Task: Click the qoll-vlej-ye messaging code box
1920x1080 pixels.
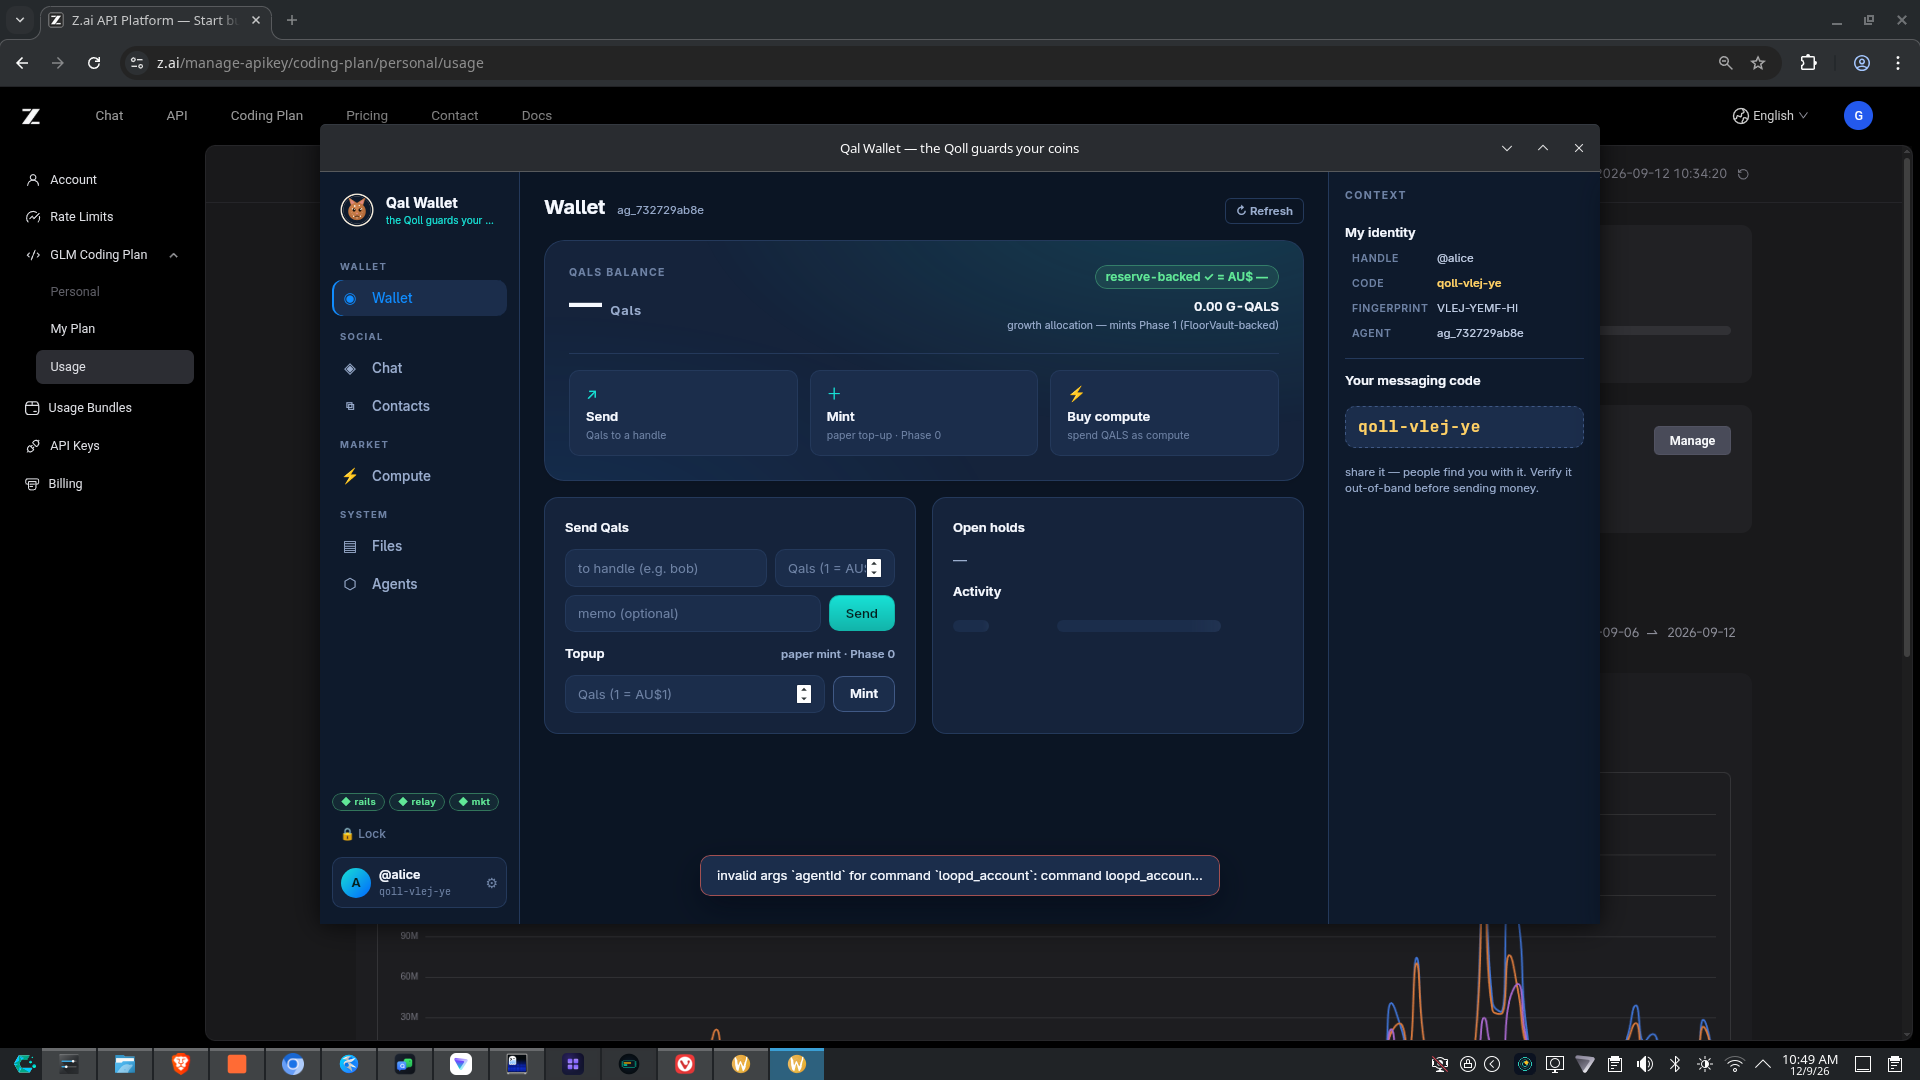Action: point(1464,427)
